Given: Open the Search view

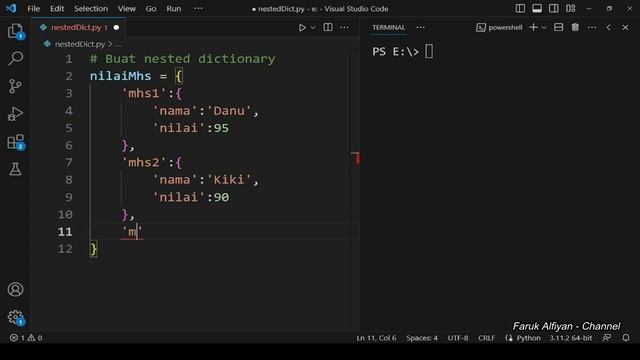Looking at the screenshot, I should click(x=16, y=58).
